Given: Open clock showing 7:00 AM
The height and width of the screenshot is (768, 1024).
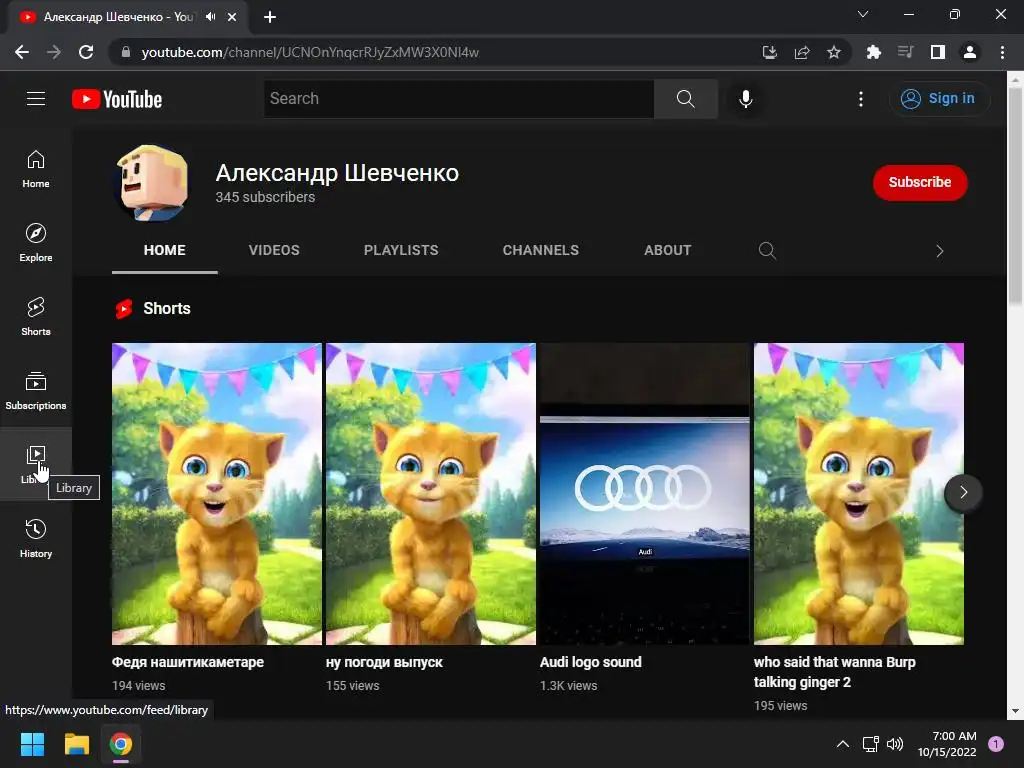Looking at the screenshot, I should pyautogui.click(x=947, y=744).
